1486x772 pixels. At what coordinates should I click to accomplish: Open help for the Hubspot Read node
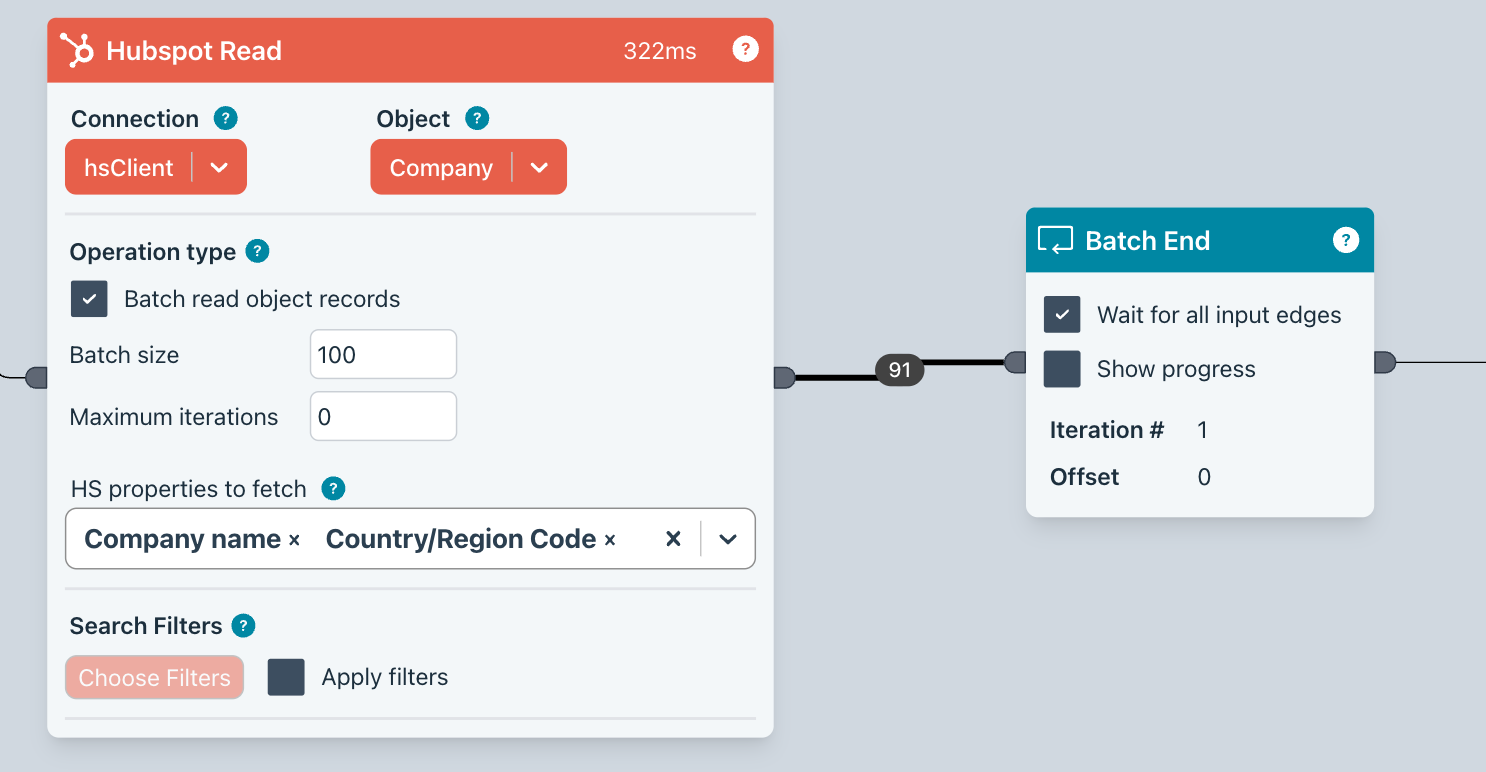click(x=745, y=49)
